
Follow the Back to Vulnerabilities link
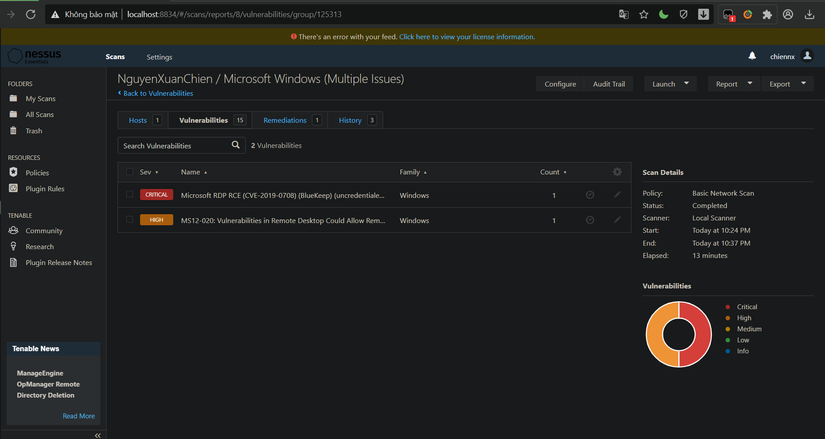(x=156, y=93)
